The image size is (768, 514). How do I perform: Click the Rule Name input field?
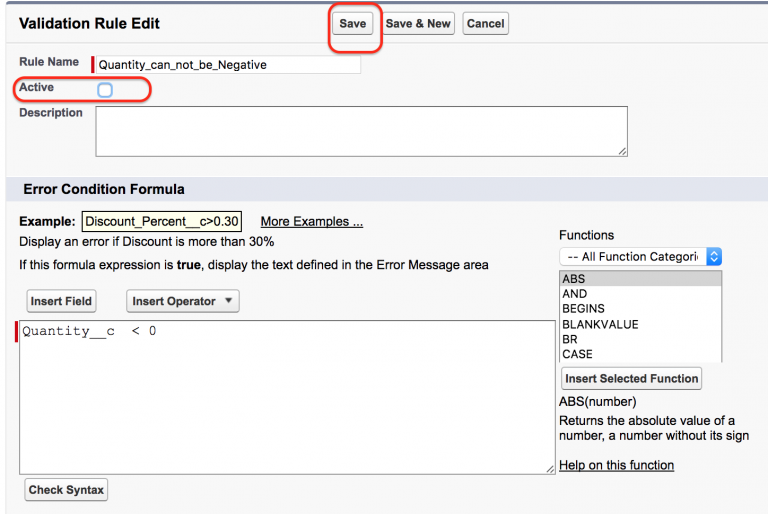pos(227,65)
